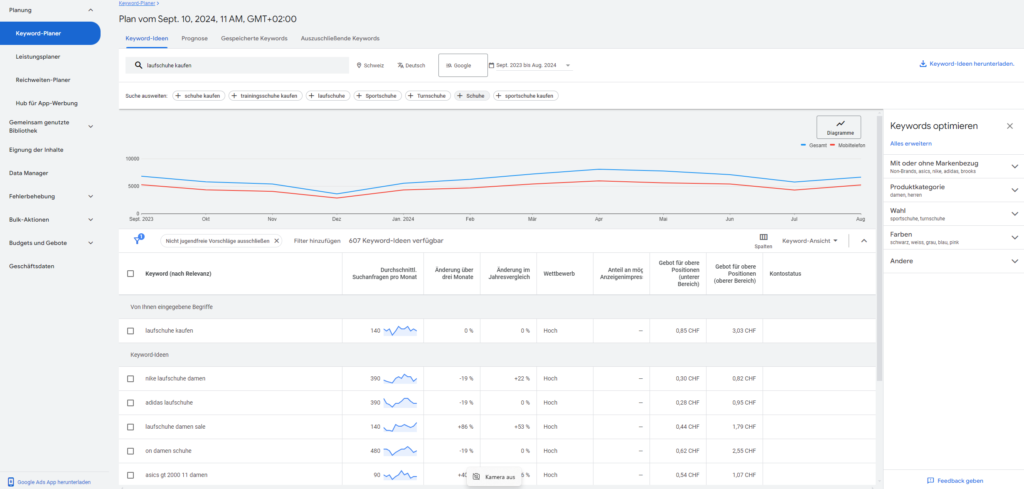
Task: Add 'Schuhe' suggestion chip
Action: pos(472,96)
